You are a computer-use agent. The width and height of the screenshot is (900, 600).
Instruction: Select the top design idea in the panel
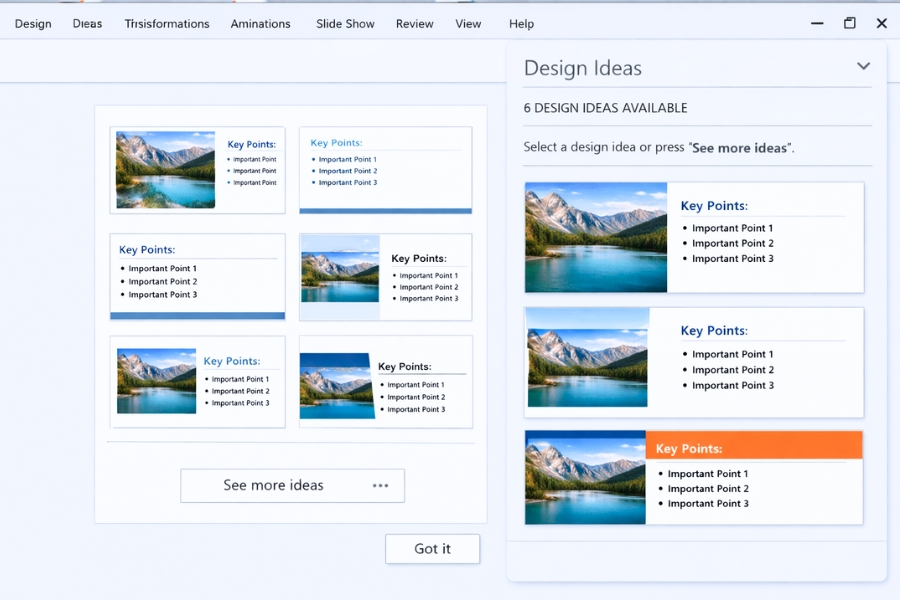pos(693,237)
